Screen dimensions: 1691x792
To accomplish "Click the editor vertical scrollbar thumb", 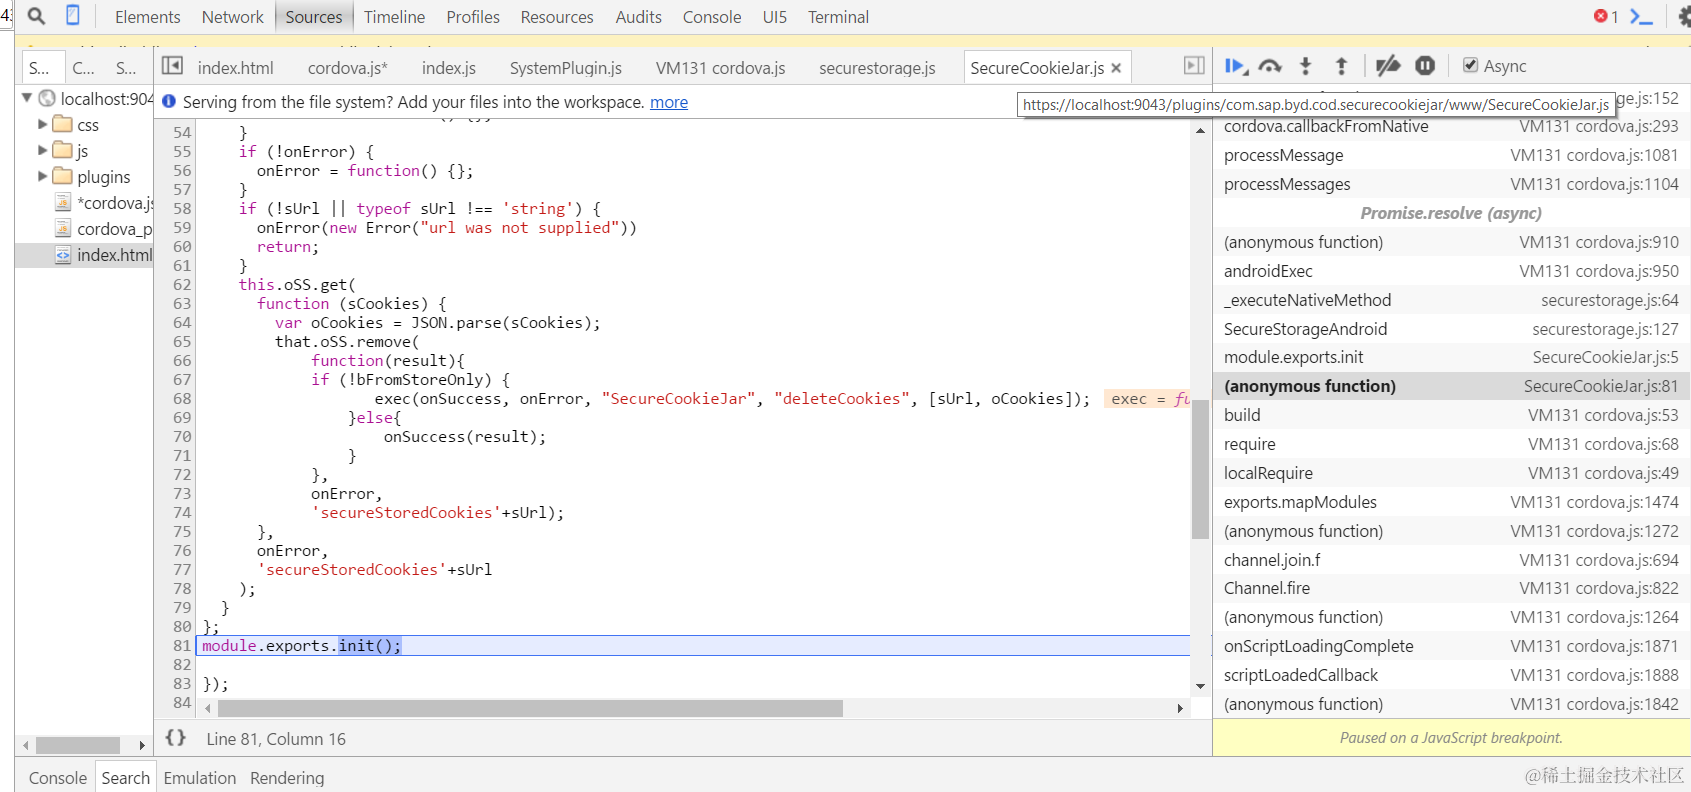I will 1200,468.
